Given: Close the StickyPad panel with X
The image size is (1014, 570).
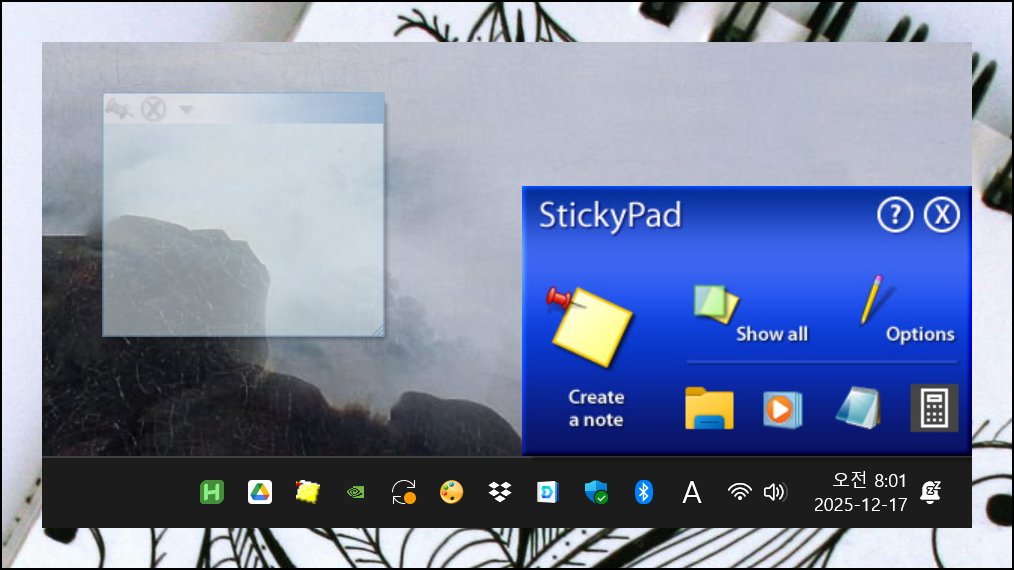Looking at the screenshot, I should point(942,215).
